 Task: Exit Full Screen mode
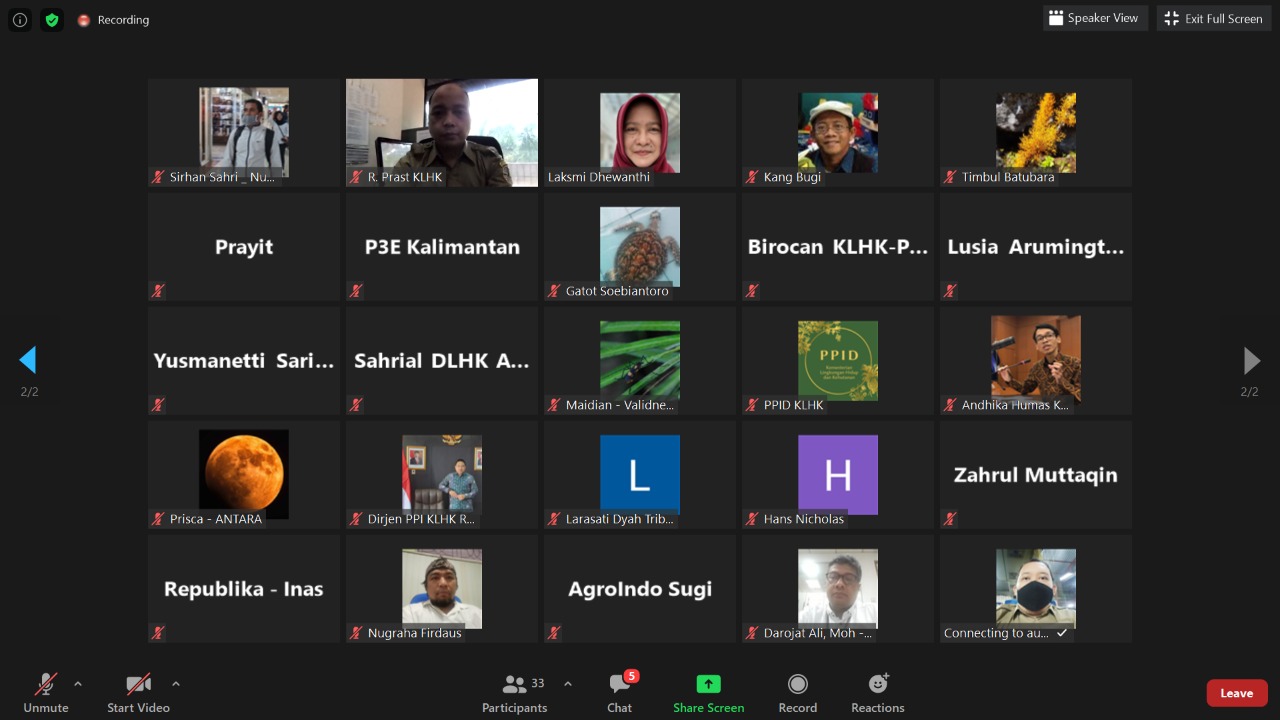point(1214,18)
